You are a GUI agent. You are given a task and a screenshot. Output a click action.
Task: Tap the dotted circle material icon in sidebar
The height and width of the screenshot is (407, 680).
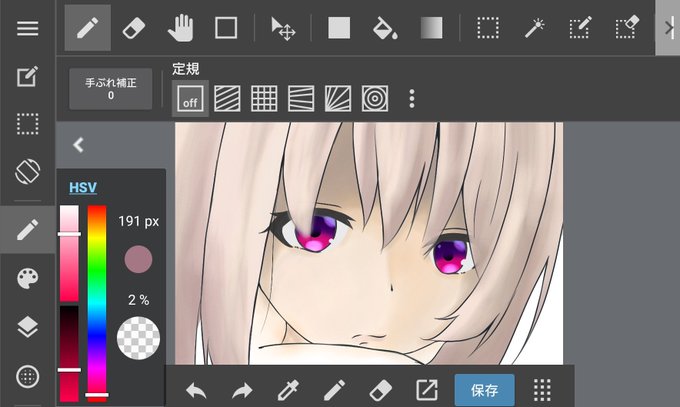(27, 376)
